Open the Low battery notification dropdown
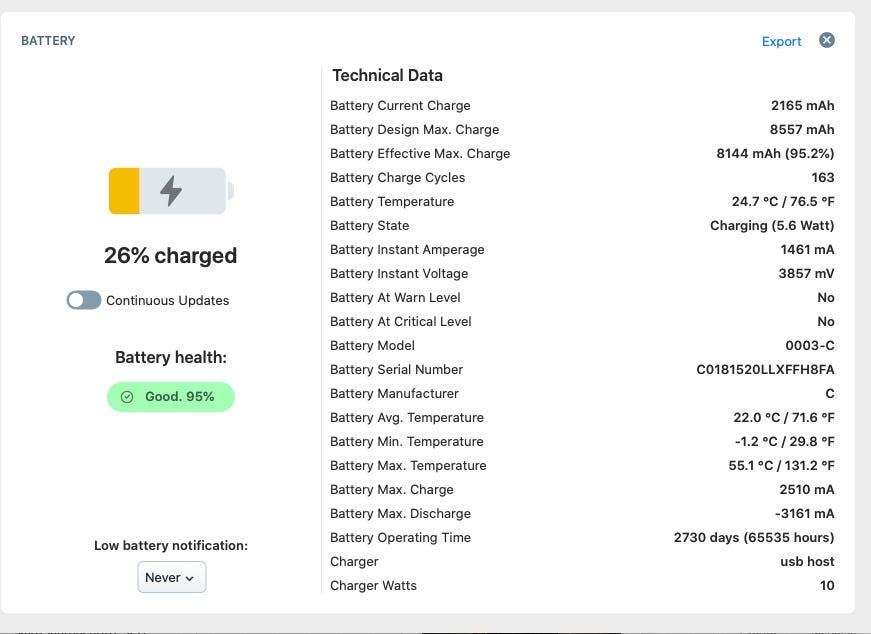 [171, 577]
